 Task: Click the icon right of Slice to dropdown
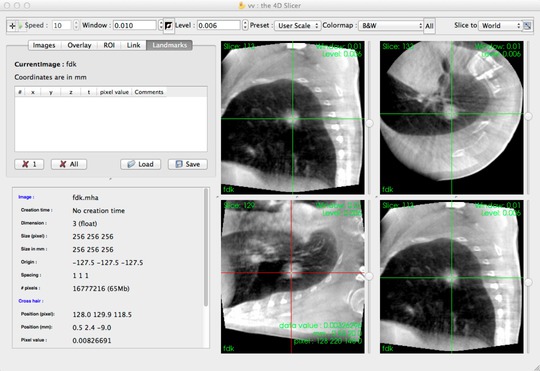[x=527, y=25]
